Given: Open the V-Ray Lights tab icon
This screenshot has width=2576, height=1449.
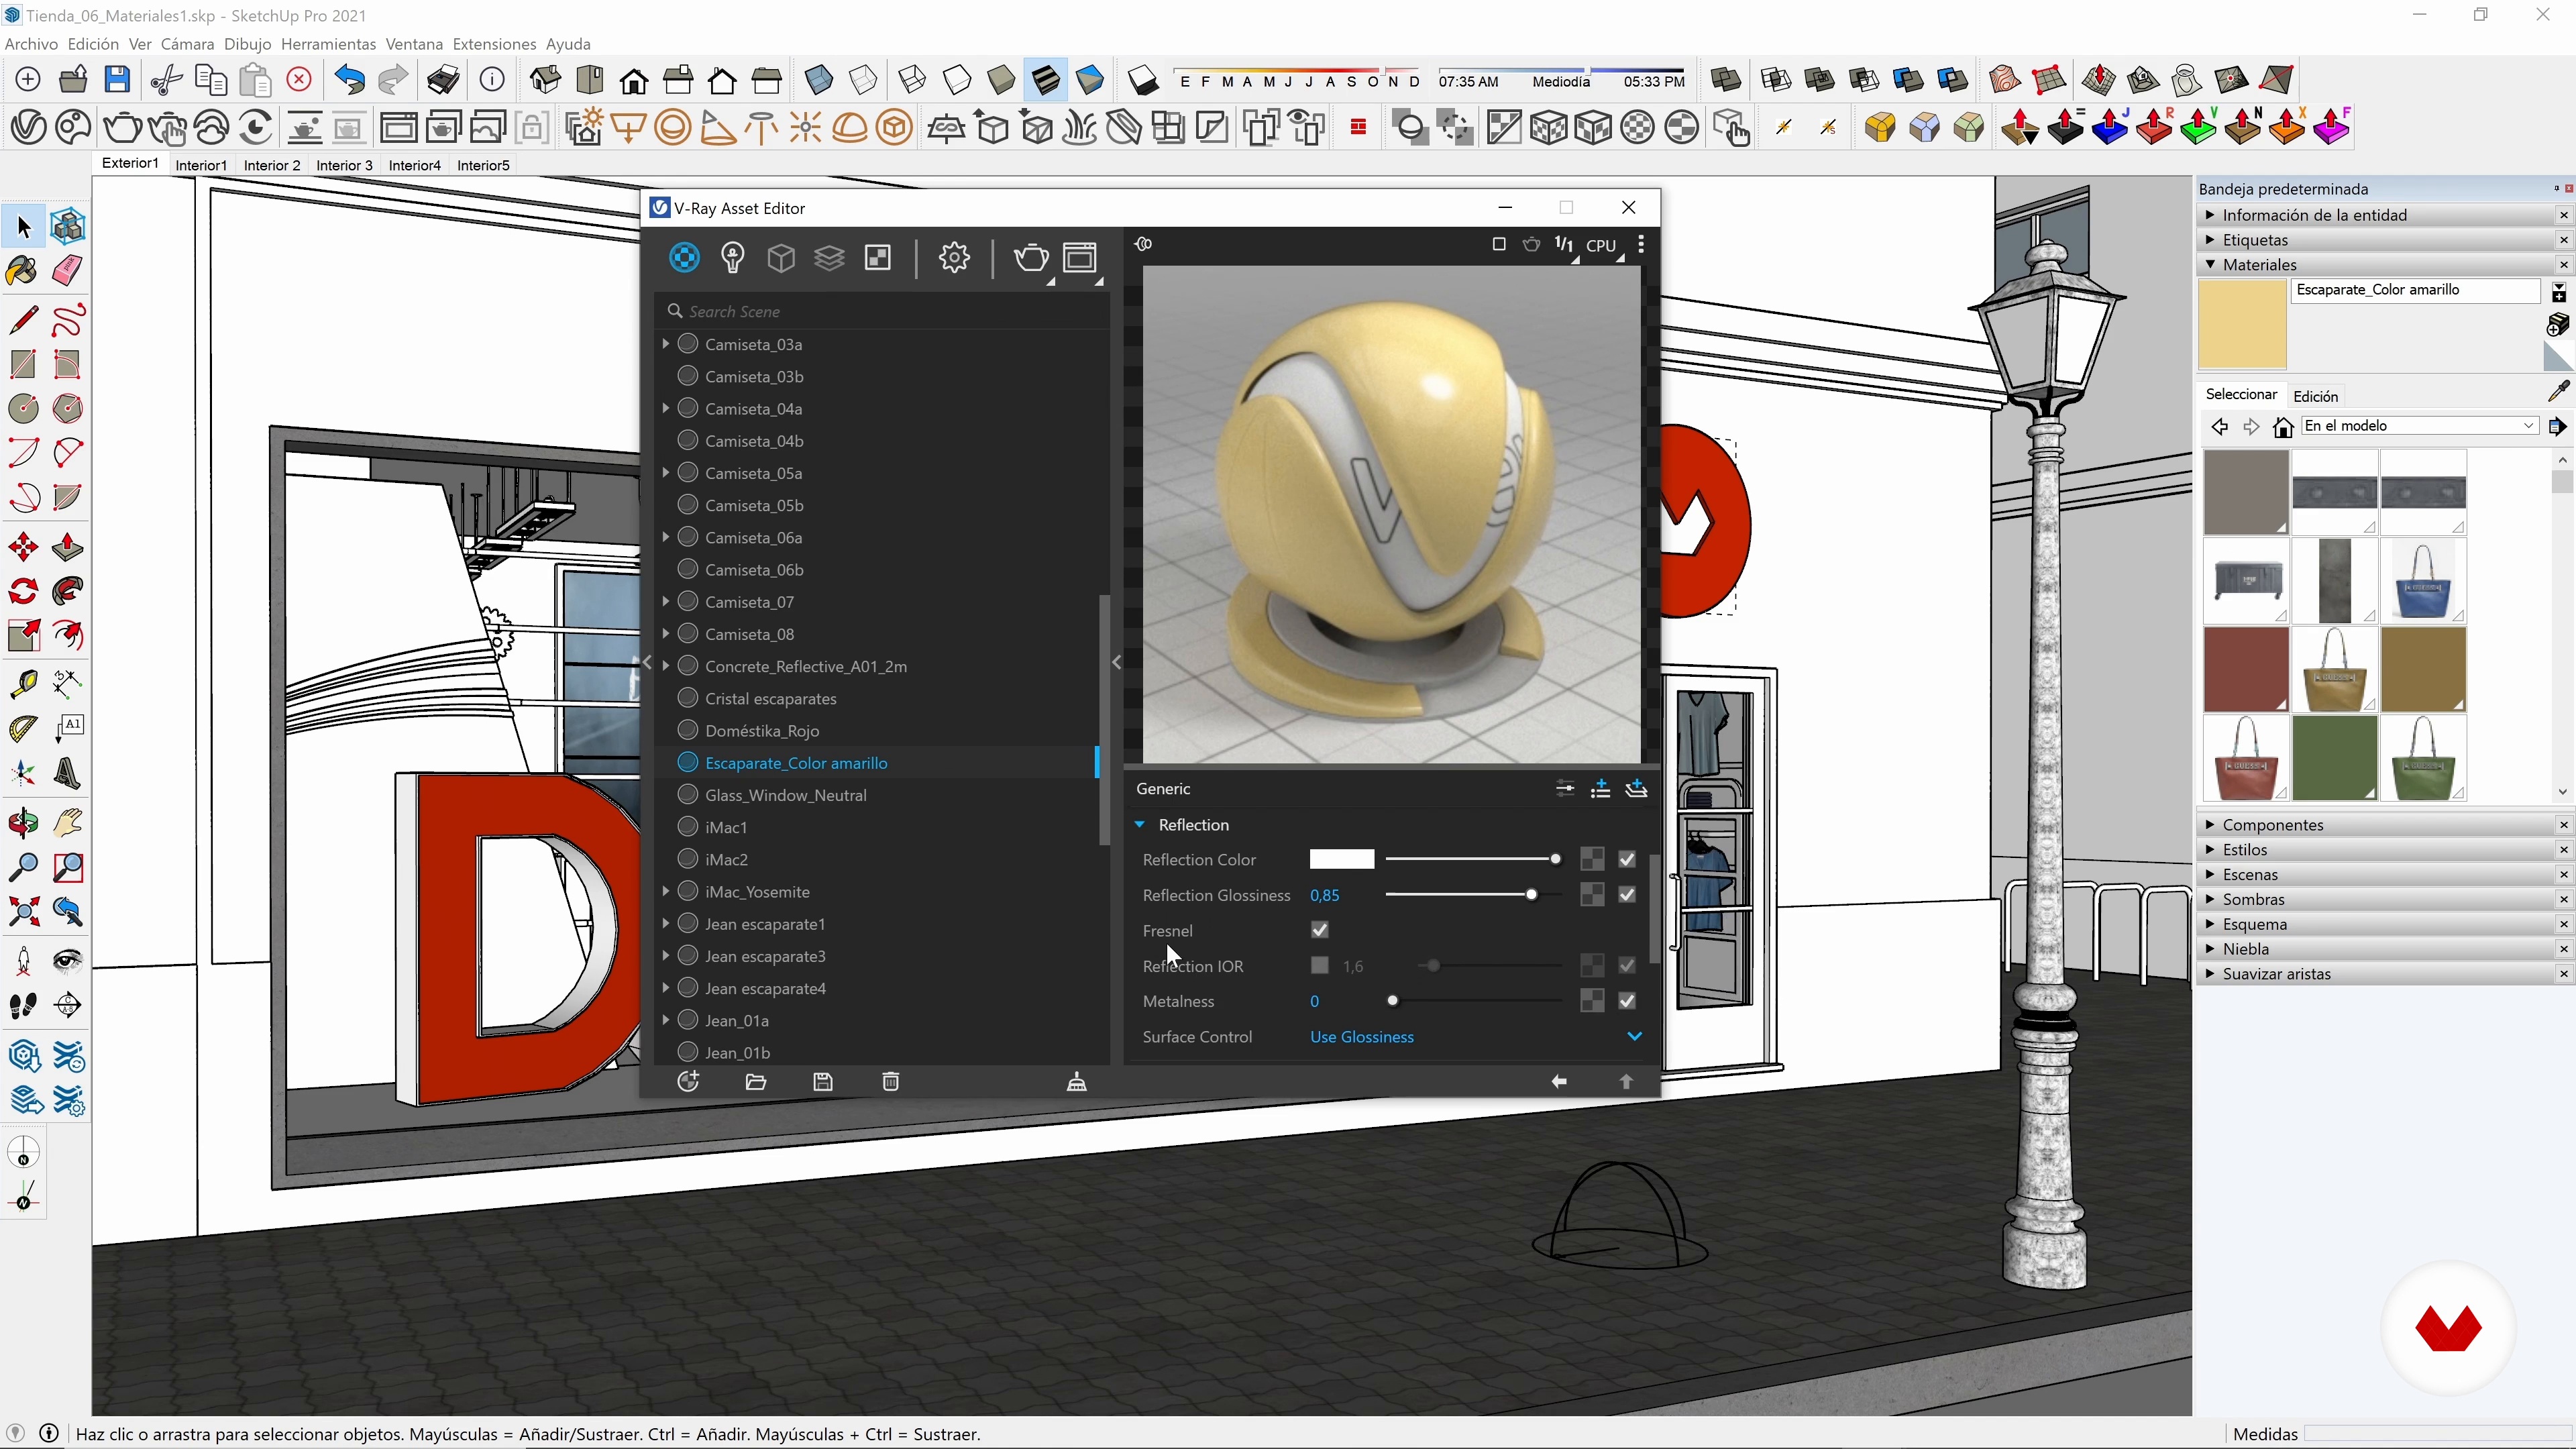Looking at the screenshot, I should click(x=733, y=258).
